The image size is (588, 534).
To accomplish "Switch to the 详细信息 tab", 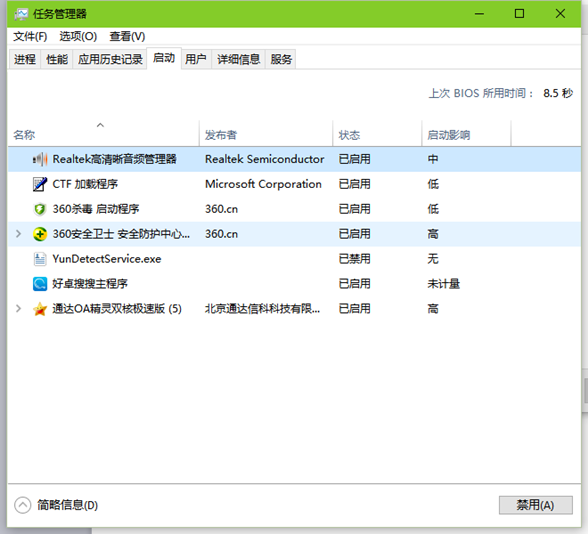I will pyautogui.click(x=239, y=59).
